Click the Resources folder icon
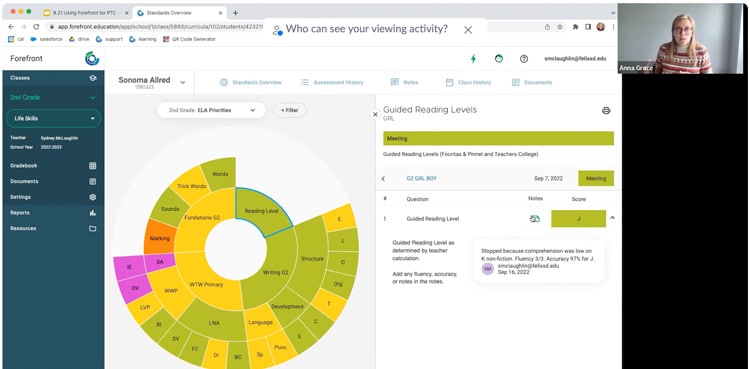750x369 pixels. point(93,229)
